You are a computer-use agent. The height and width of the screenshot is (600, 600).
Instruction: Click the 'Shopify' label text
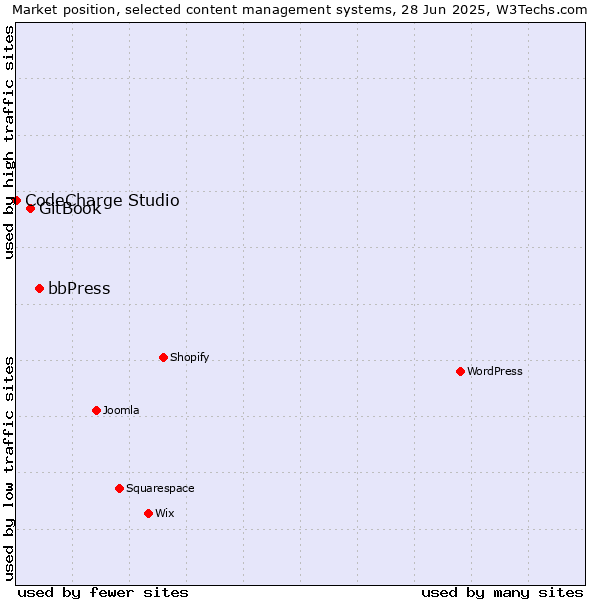coord(189,357)
